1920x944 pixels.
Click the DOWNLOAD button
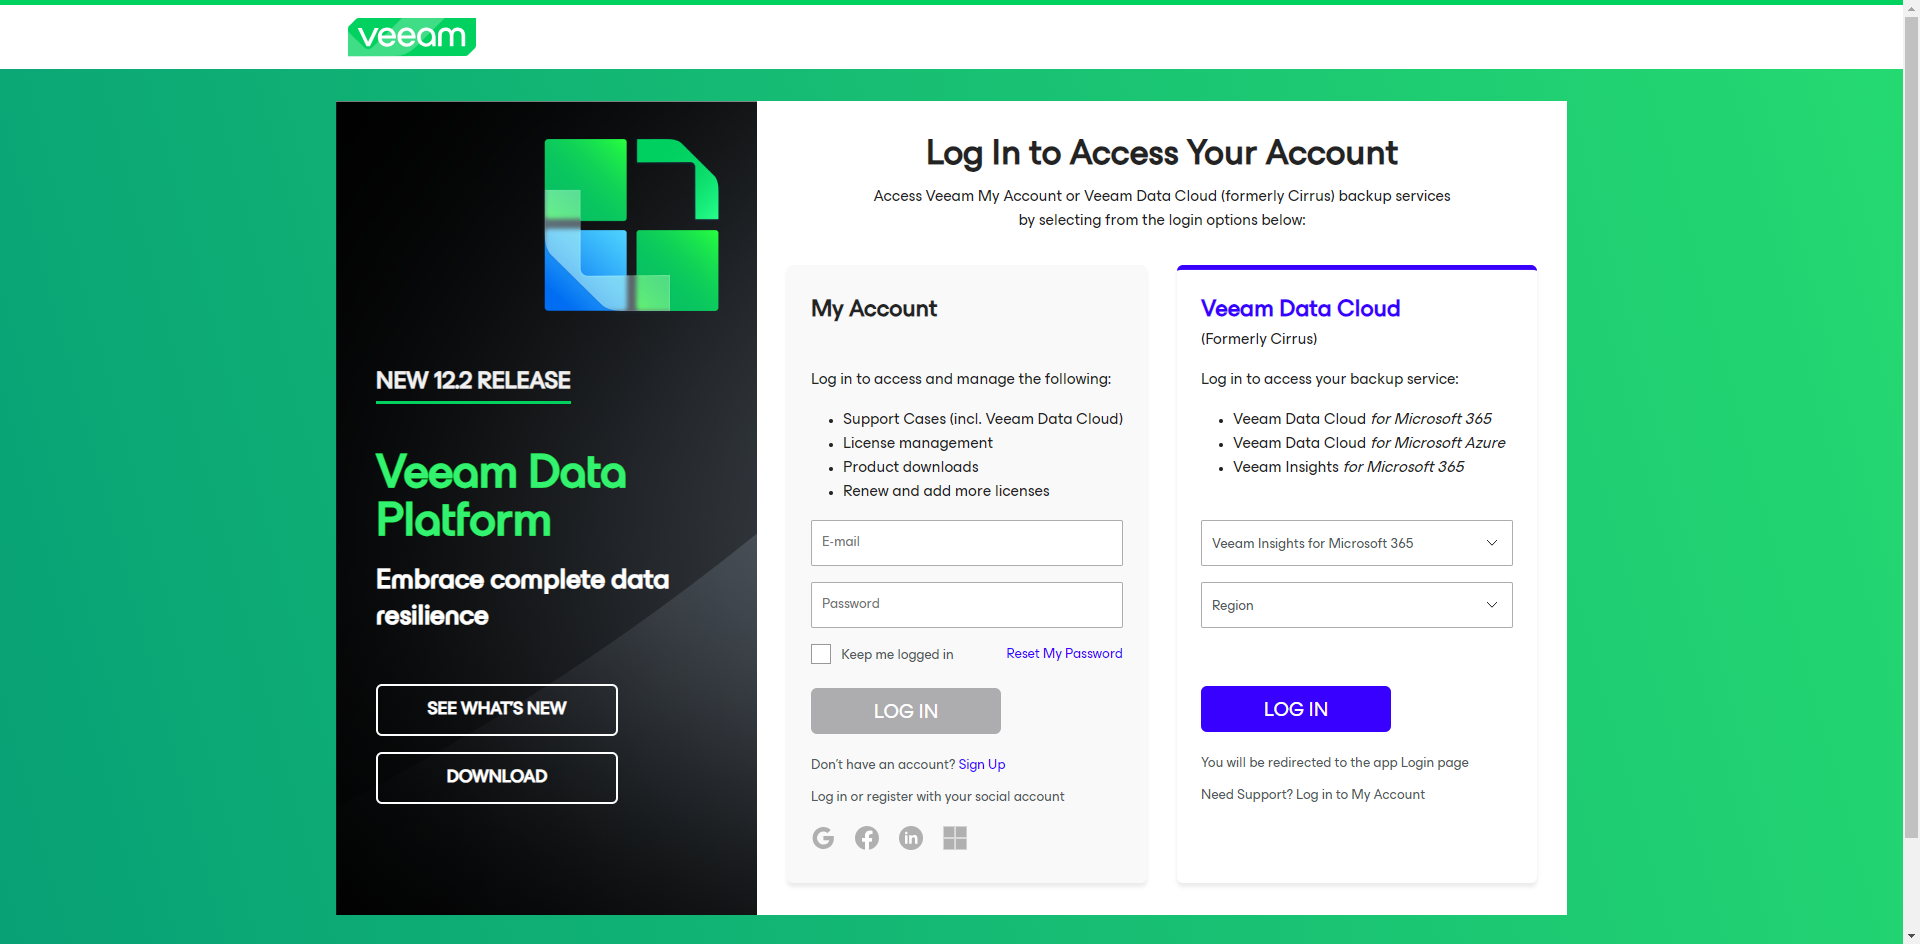tap(497, 778)
